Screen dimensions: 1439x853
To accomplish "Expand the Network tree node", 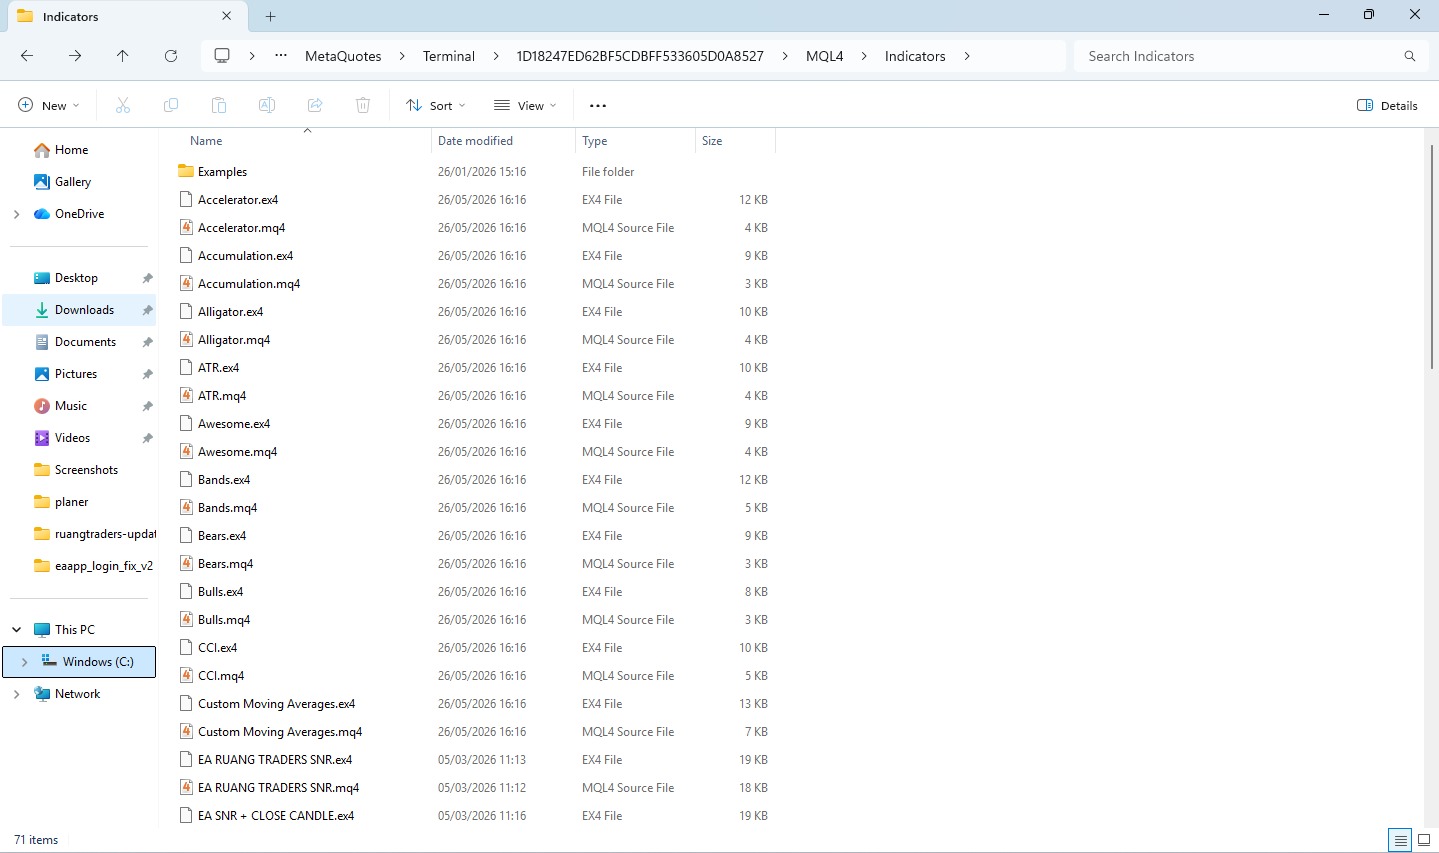I will [x=16, y=694].
